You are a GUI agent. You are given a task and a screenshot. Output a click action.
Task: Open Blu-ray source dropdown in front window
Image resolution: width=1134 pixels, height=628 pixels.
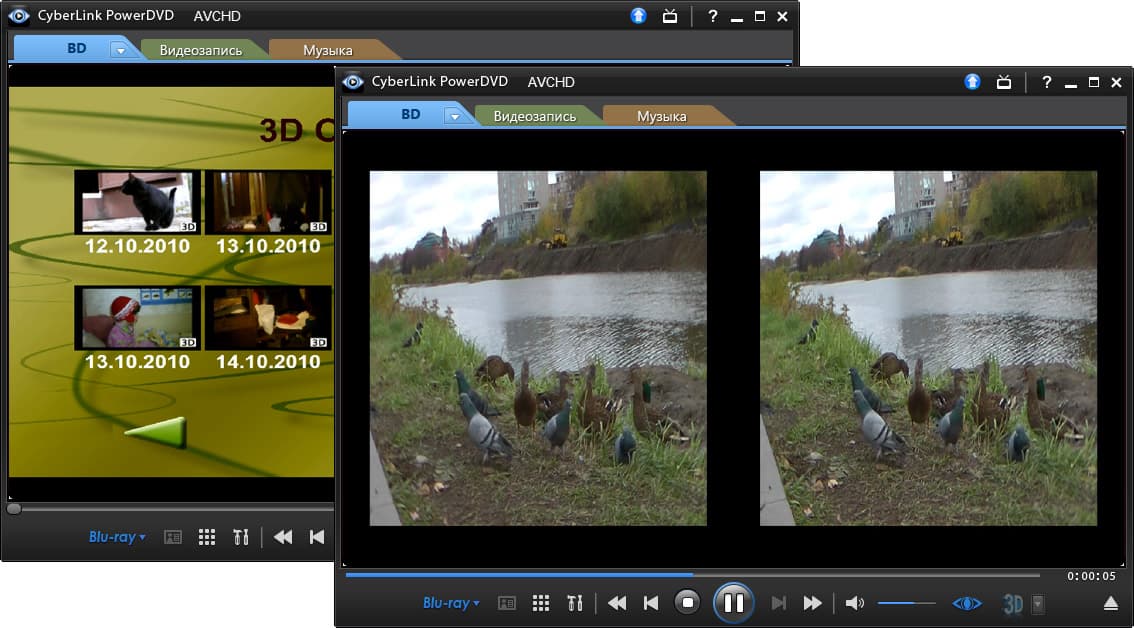(451, 603)
